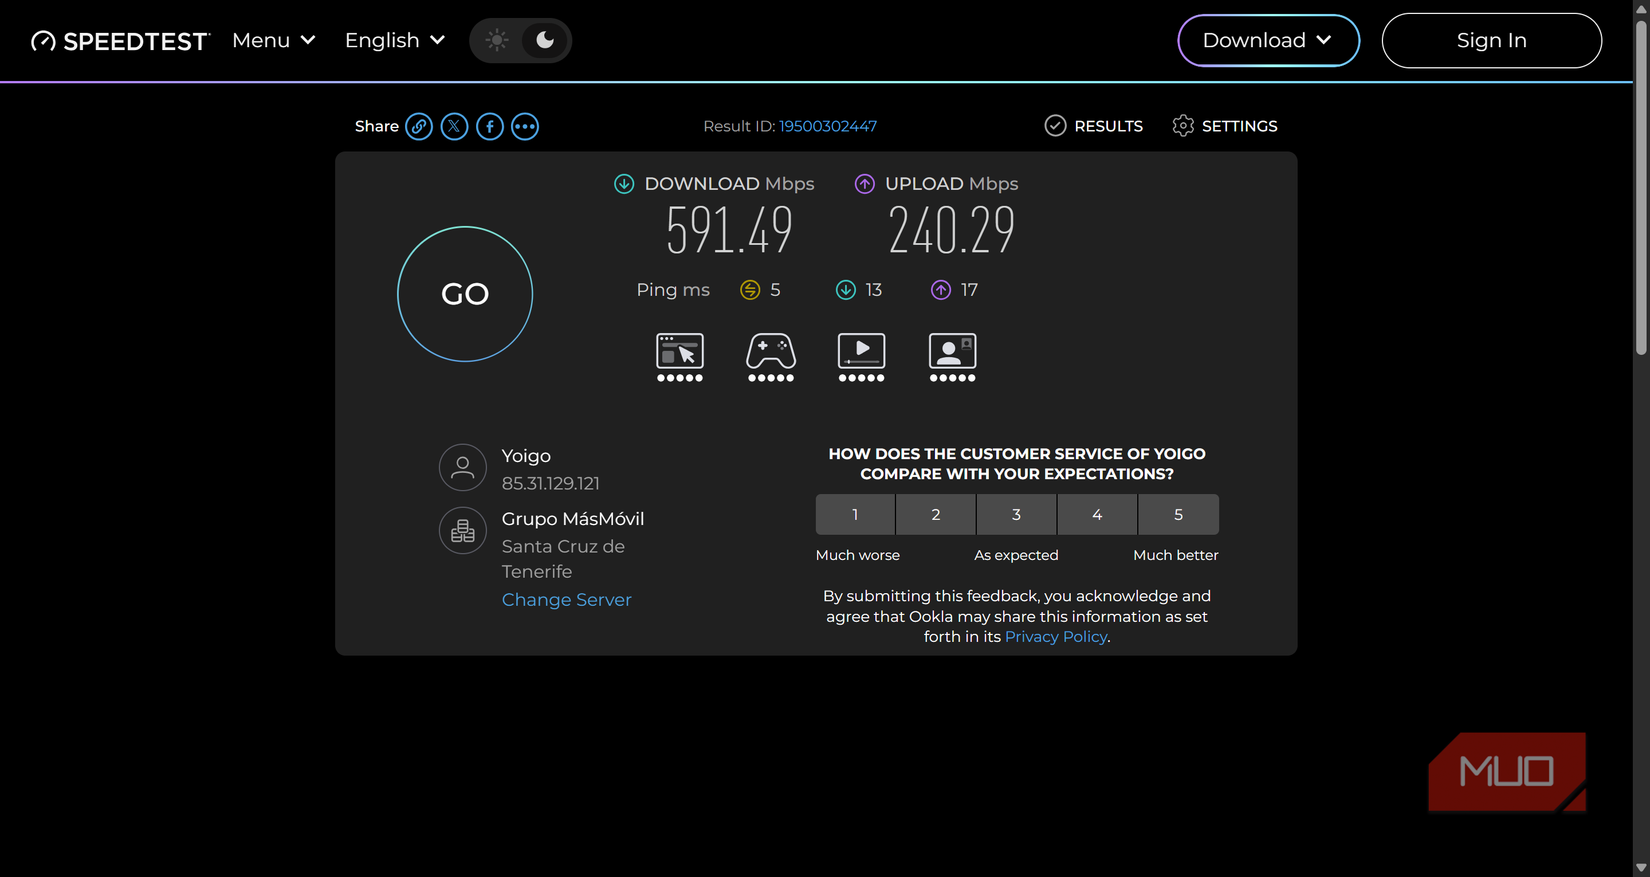Select the gaming controller rating icon

pos(771,357)
